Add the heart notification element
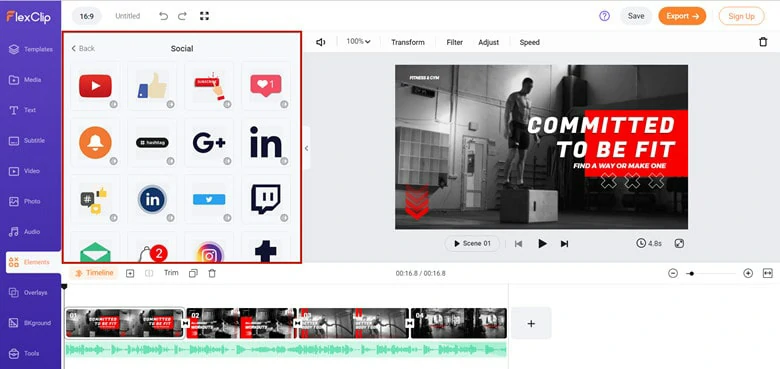This screenshot has height=369, width=780. click(x=266, y=86)
